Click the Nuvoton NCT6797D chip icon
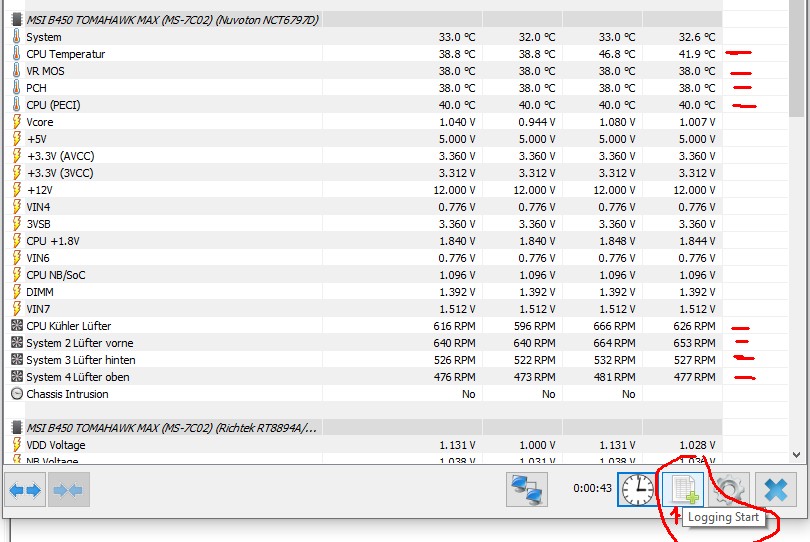The image size is (810, 542). 17,20
